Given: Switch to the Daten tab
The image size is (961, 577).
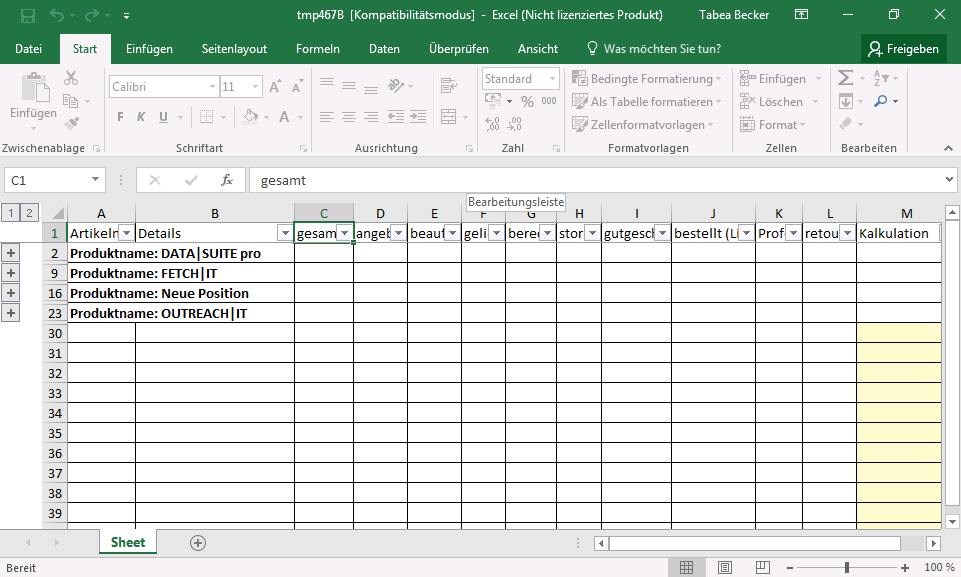Looking at the screenshot, I should tap(384, 49).
